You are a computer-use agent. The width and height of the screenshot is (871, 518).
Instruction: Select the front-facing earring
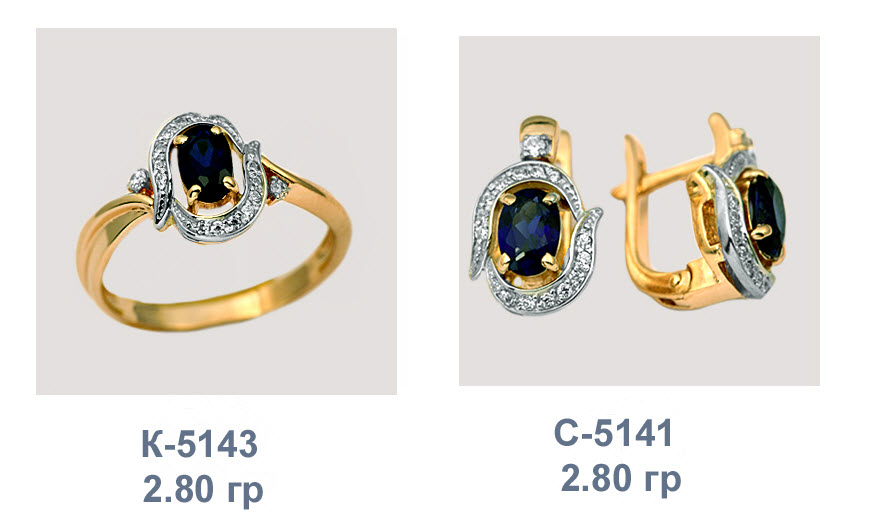click(x=534, y=215)
